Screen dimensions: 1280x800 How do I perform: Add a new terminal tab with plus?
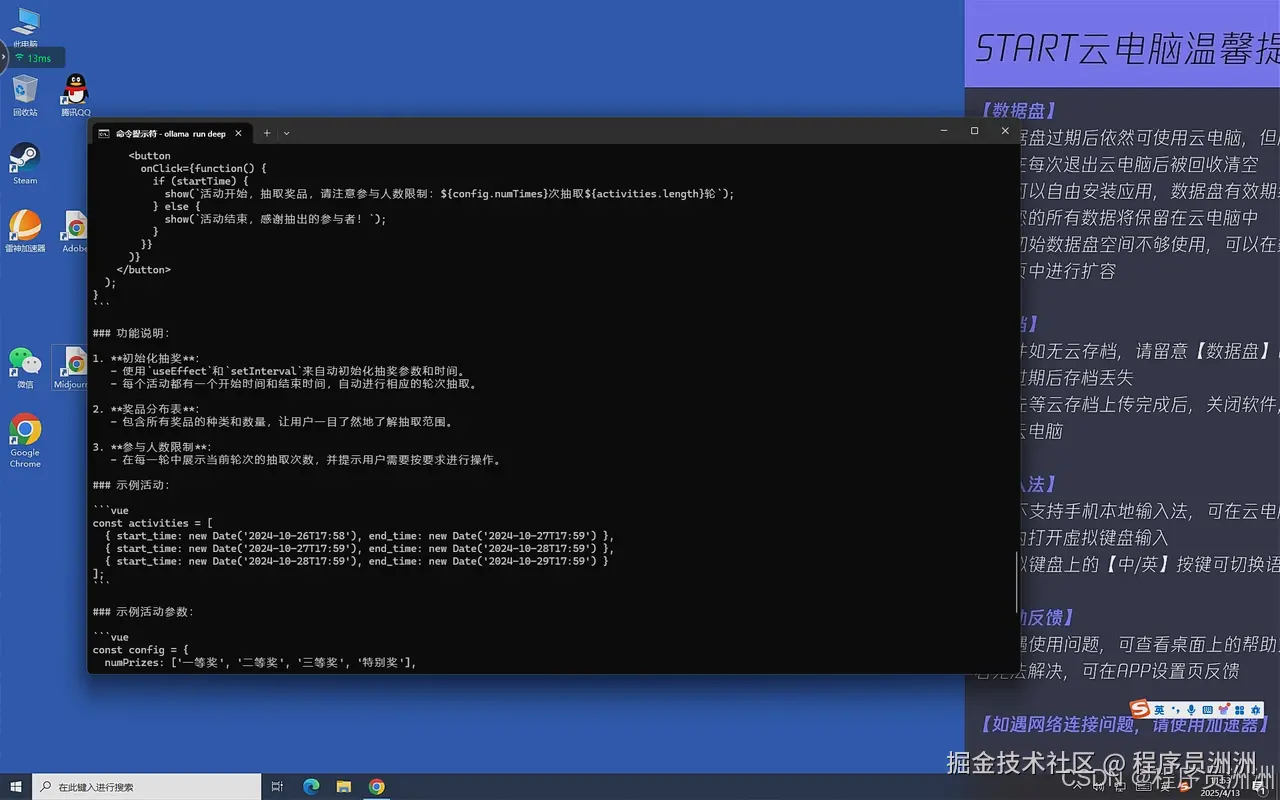pyautogui.click(x=267, y=133)
